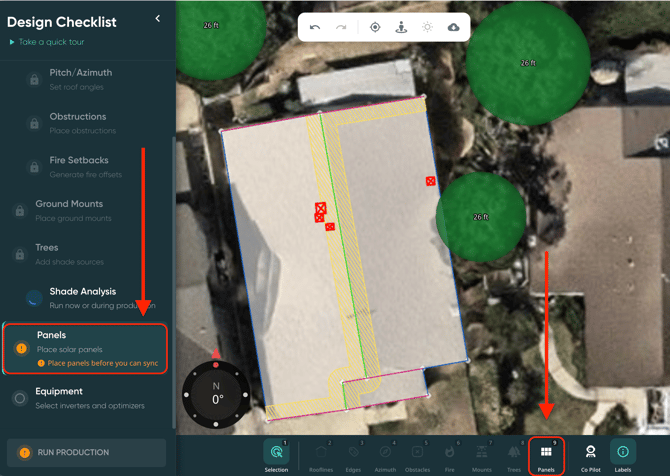Click the RUN PRODUCTION button
670x476 pixels.
(x=87, y=452)
